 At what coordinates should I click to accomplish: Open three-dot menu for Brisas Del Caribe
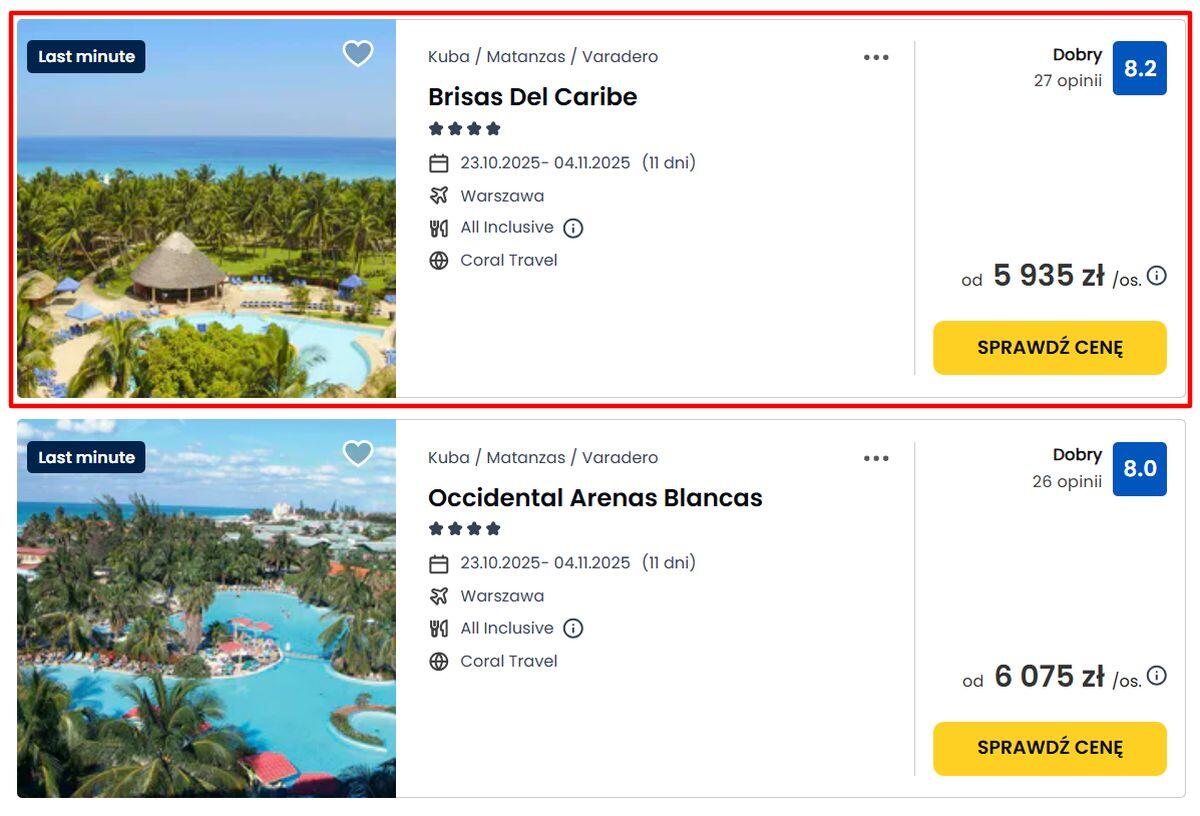(876, 58)
